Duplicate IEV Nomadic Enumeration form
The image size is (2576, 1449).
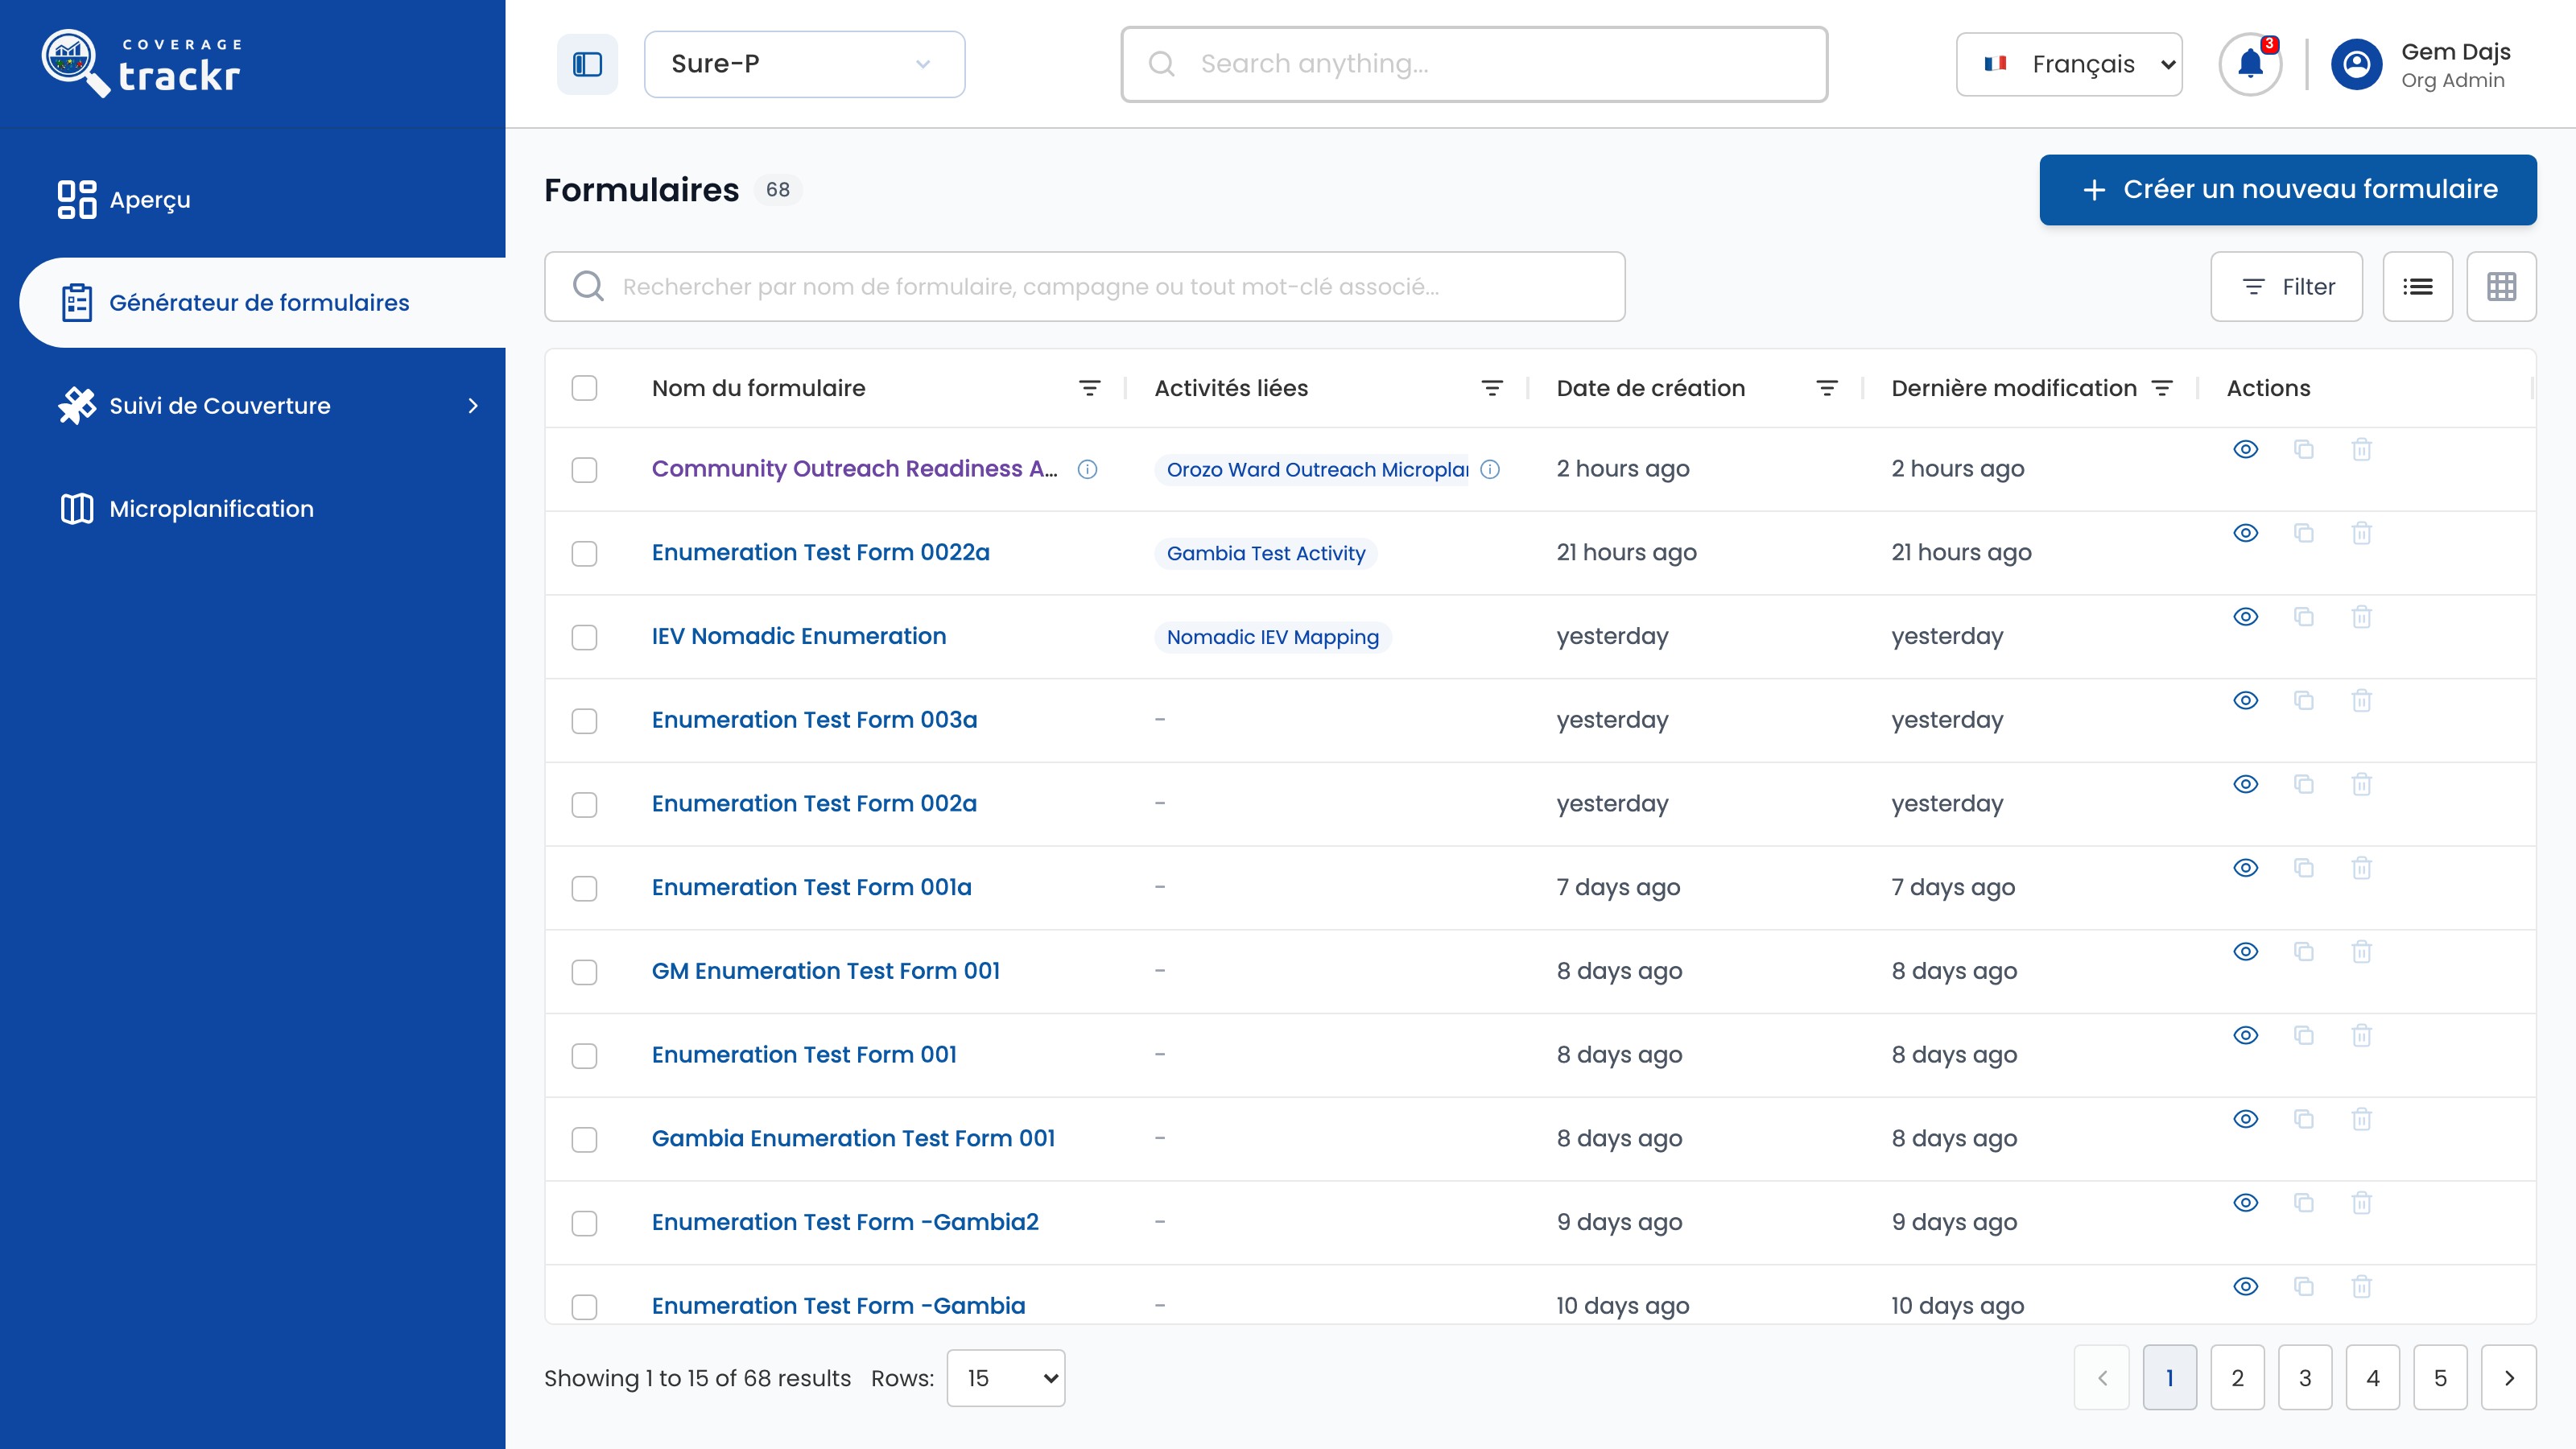pos(2304,617)
